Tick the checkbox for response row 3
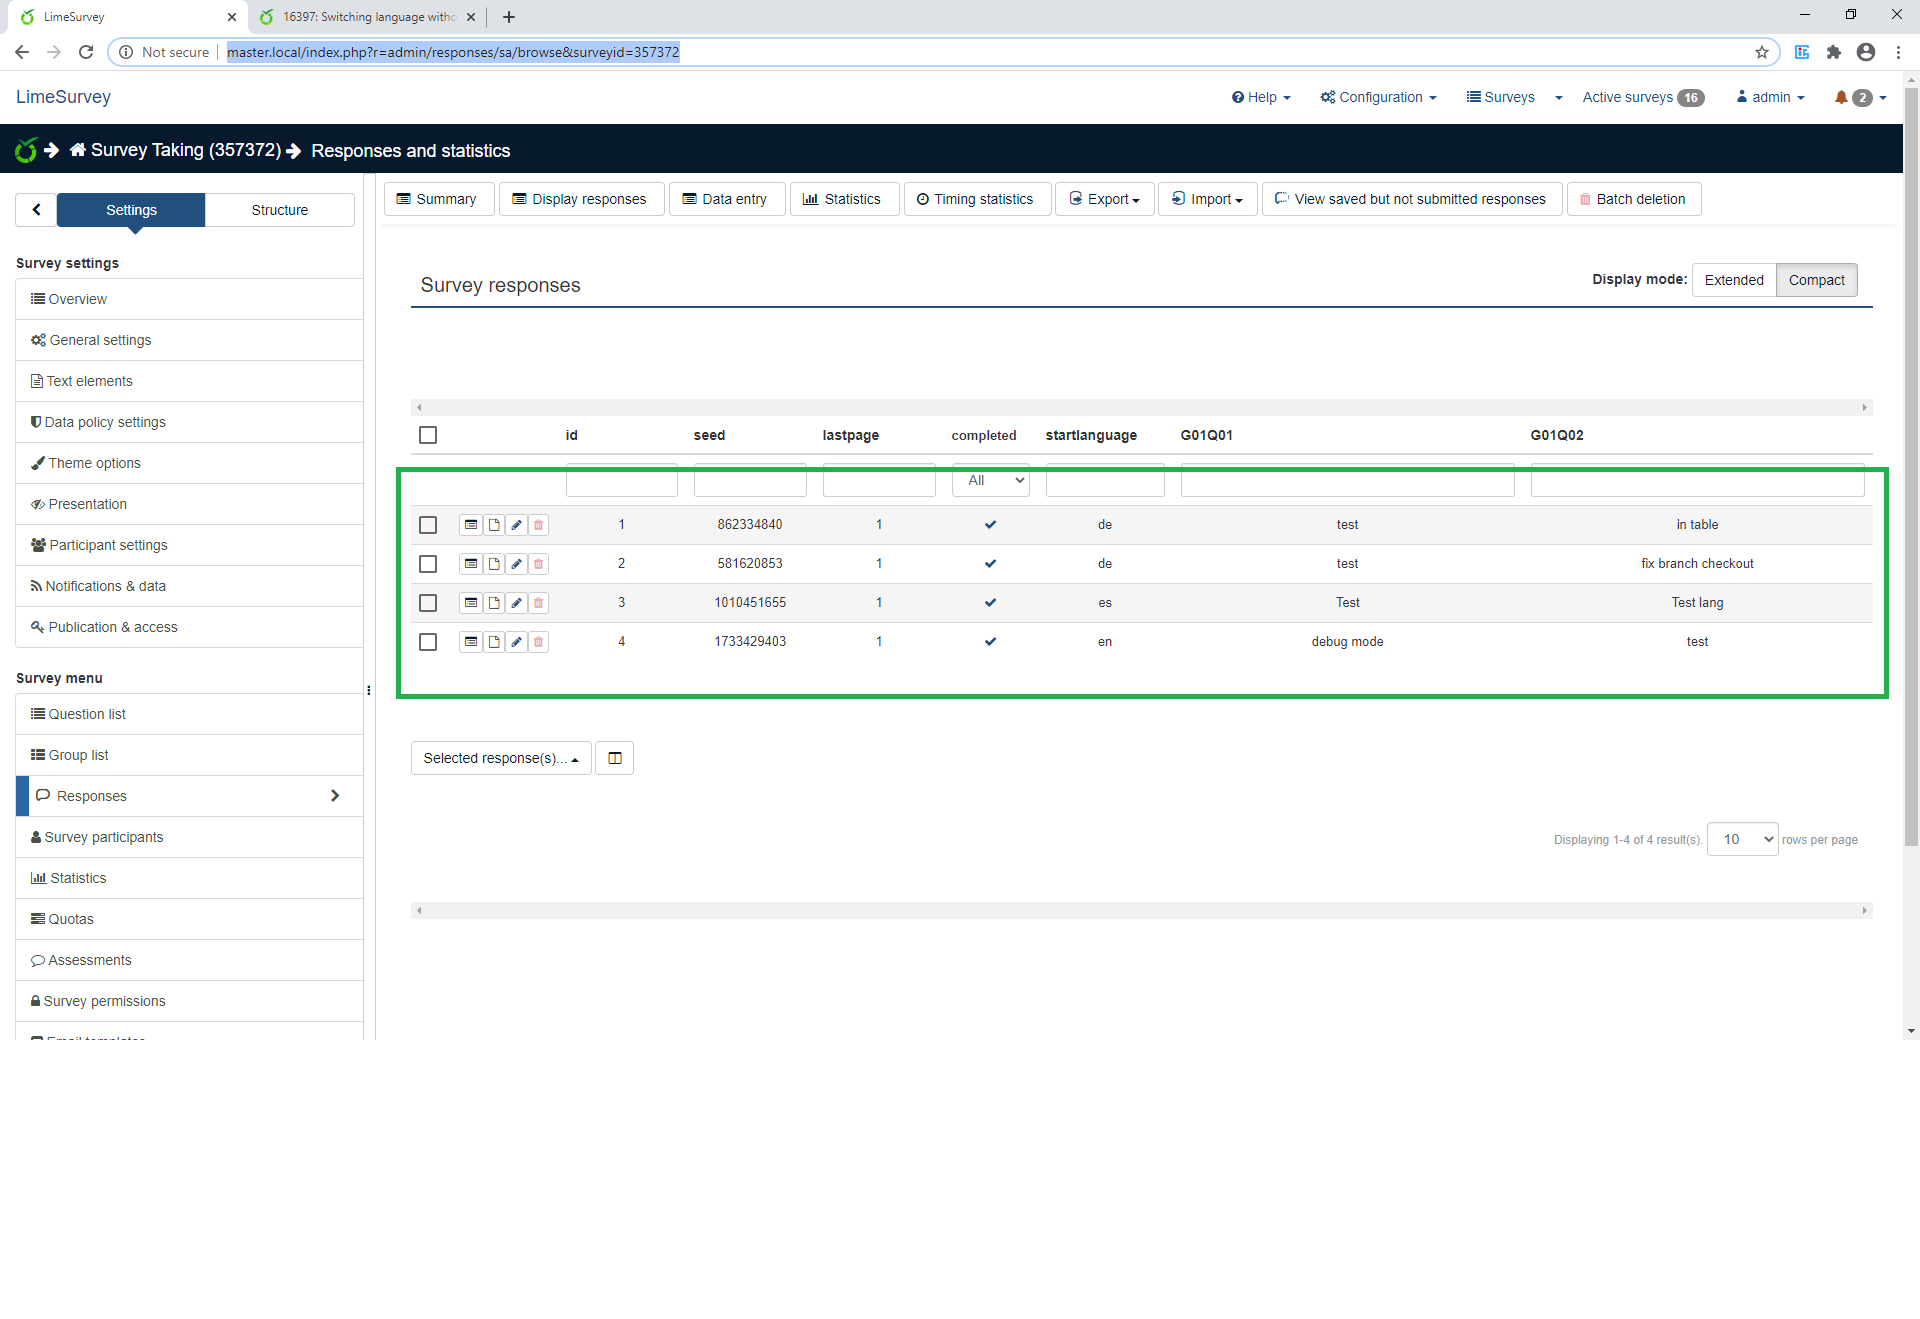This screenshot has height=1319, width=1920. point(428,603)
